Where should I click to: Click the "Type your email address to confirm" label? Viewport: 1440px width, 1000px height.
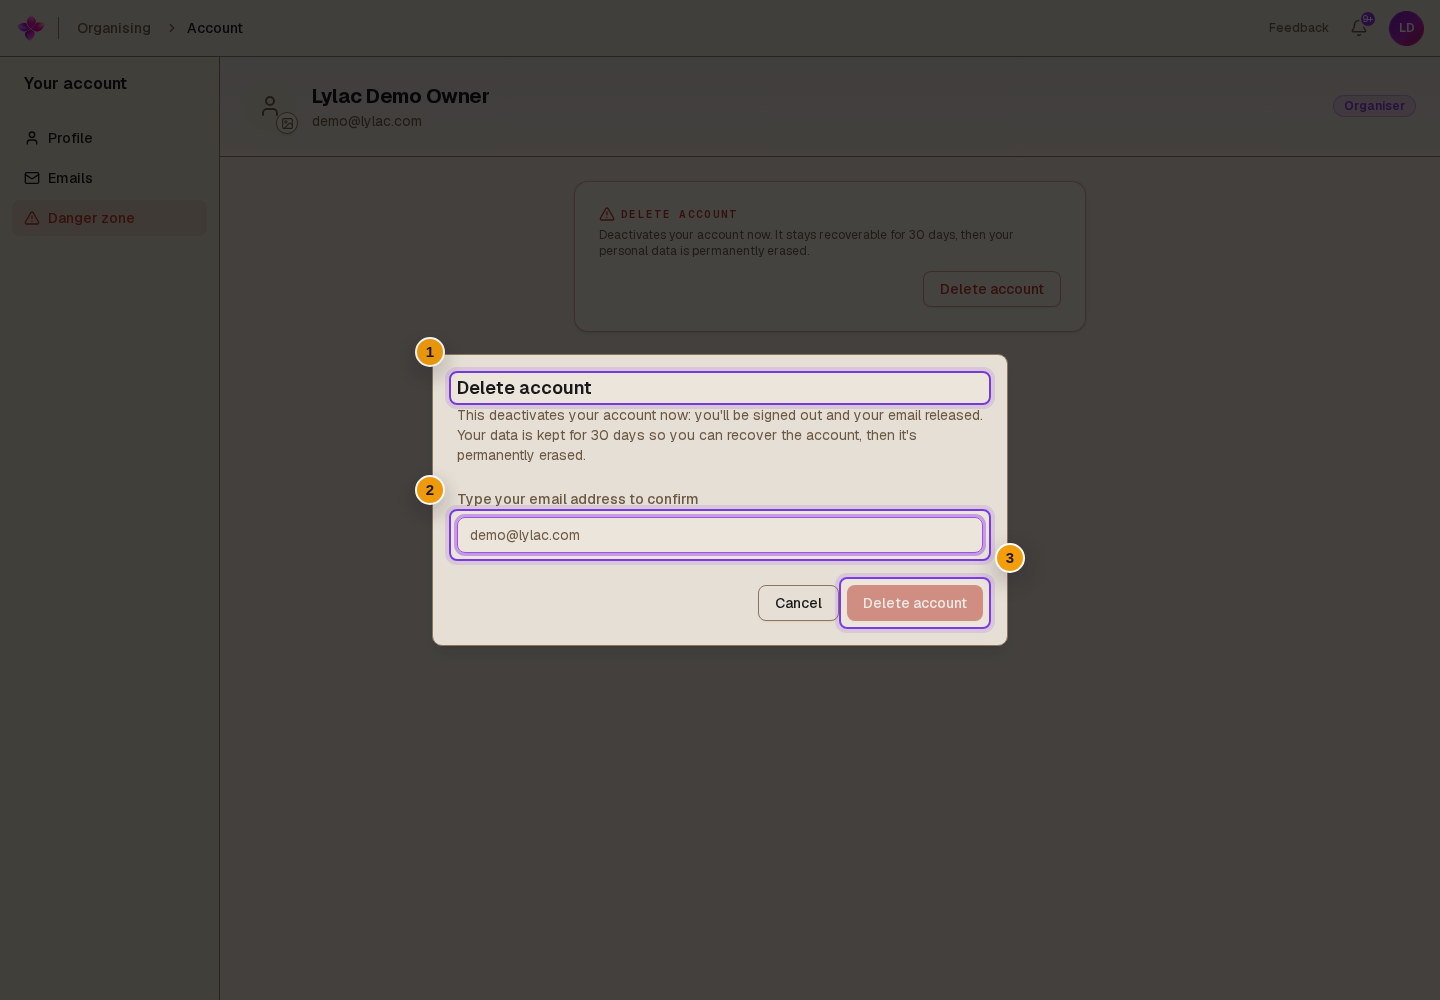(578, 499)
